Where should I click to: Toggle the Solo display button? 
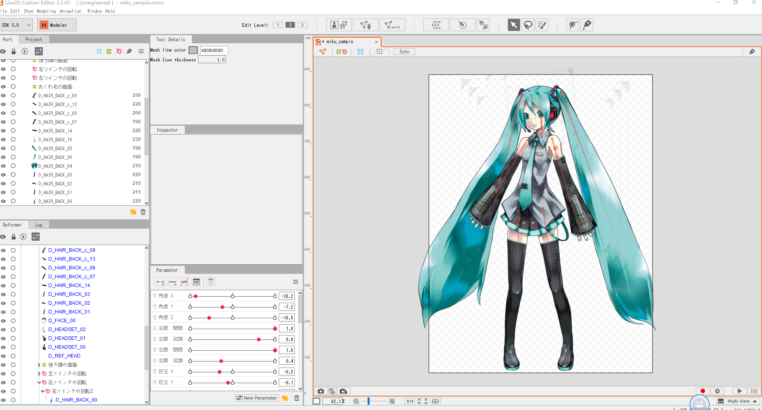click(x=404, y=51)
